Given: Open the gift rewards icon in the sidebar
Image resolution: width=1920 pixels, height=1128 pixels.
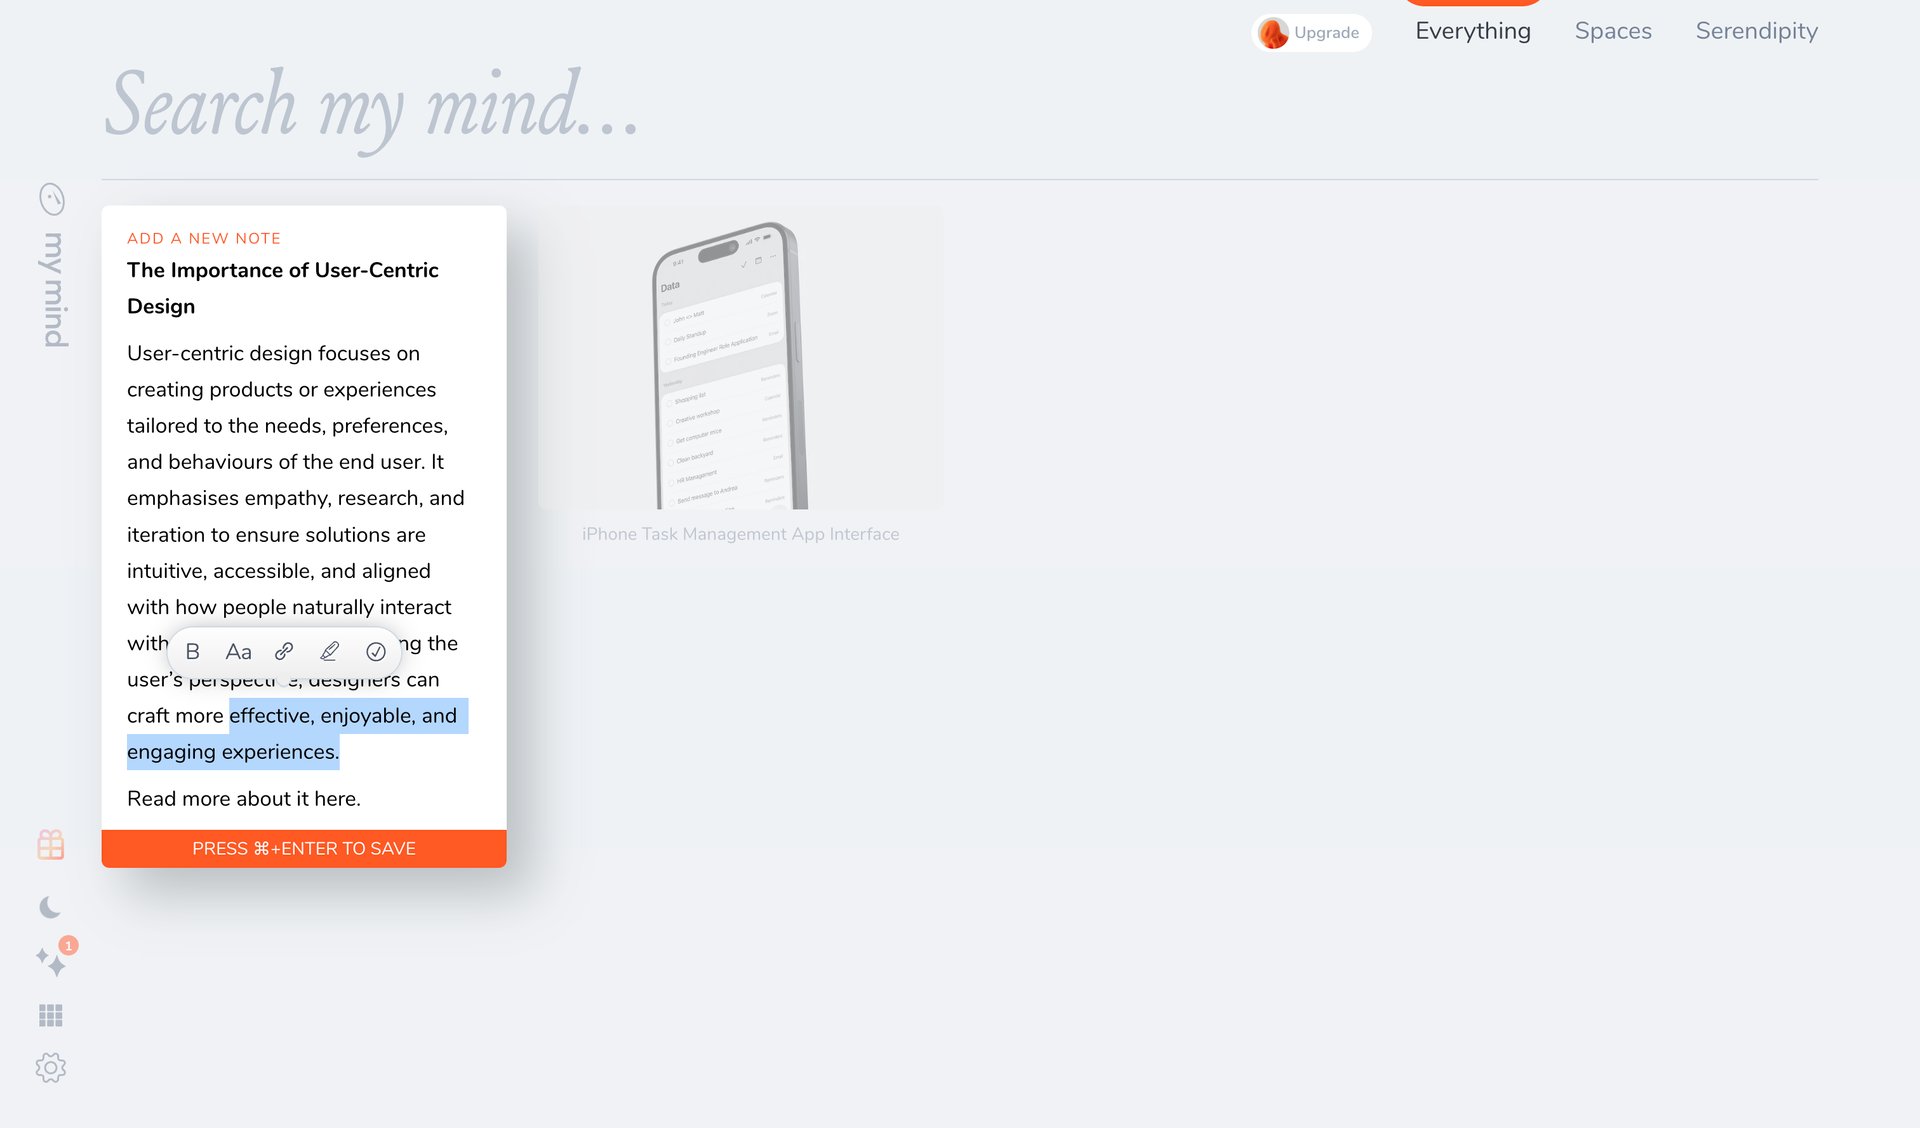Looking at the screenshot, I should point(50,845).
